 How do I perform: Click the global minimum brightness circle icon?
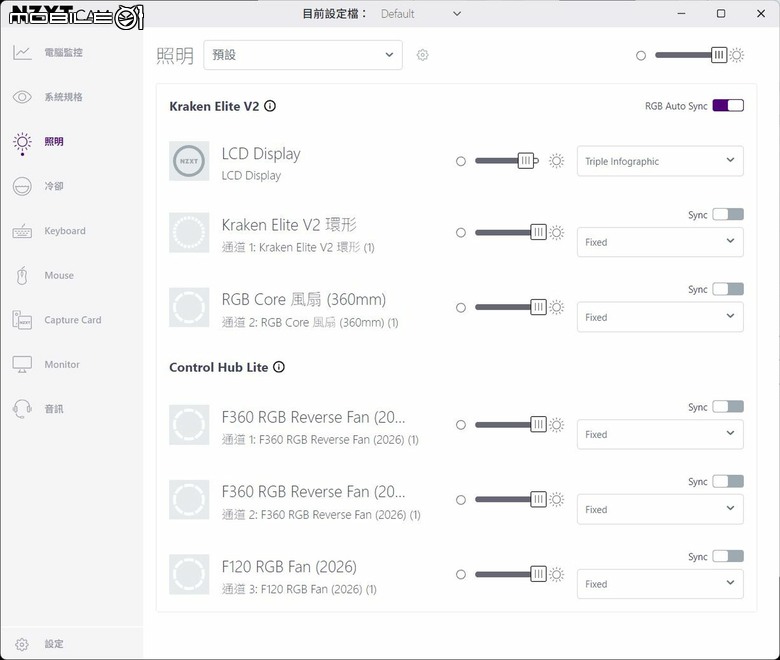pos(641,56)
